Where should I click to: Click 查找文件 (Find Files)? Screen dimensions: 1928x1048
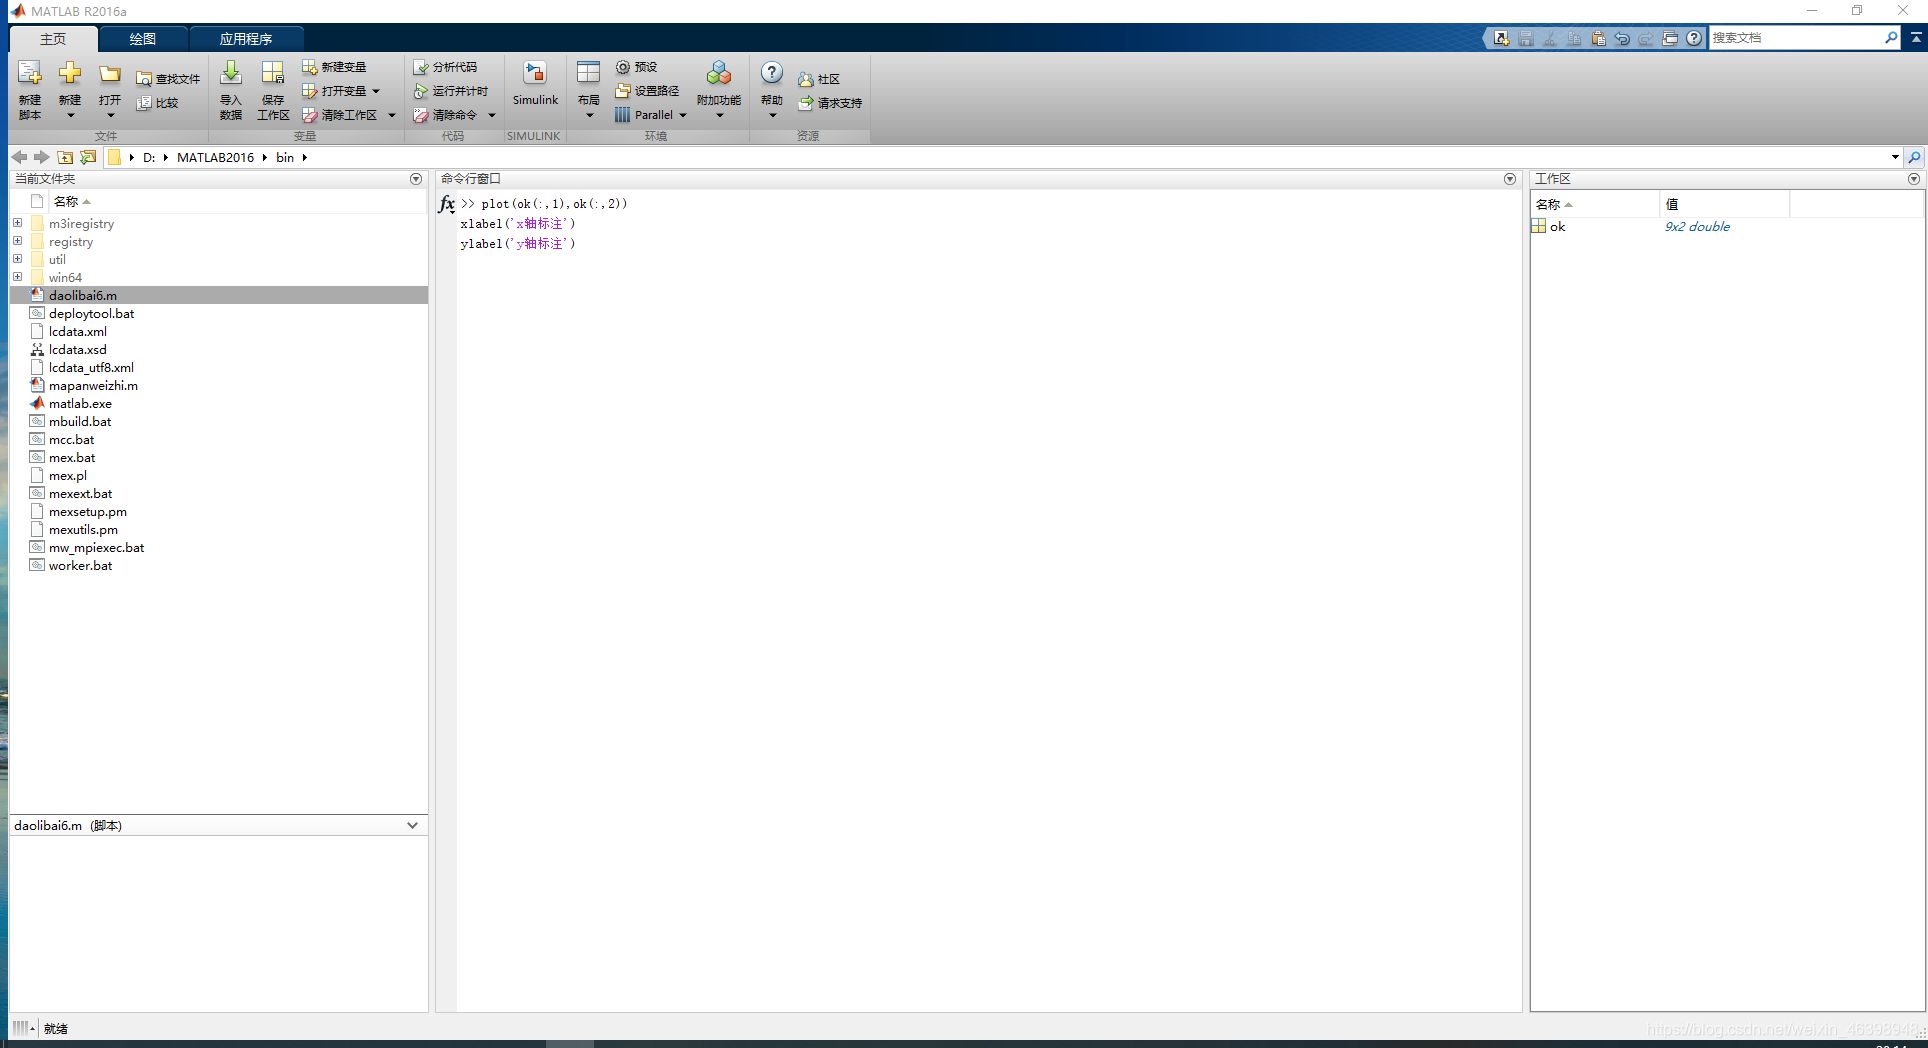coord(168,79)
